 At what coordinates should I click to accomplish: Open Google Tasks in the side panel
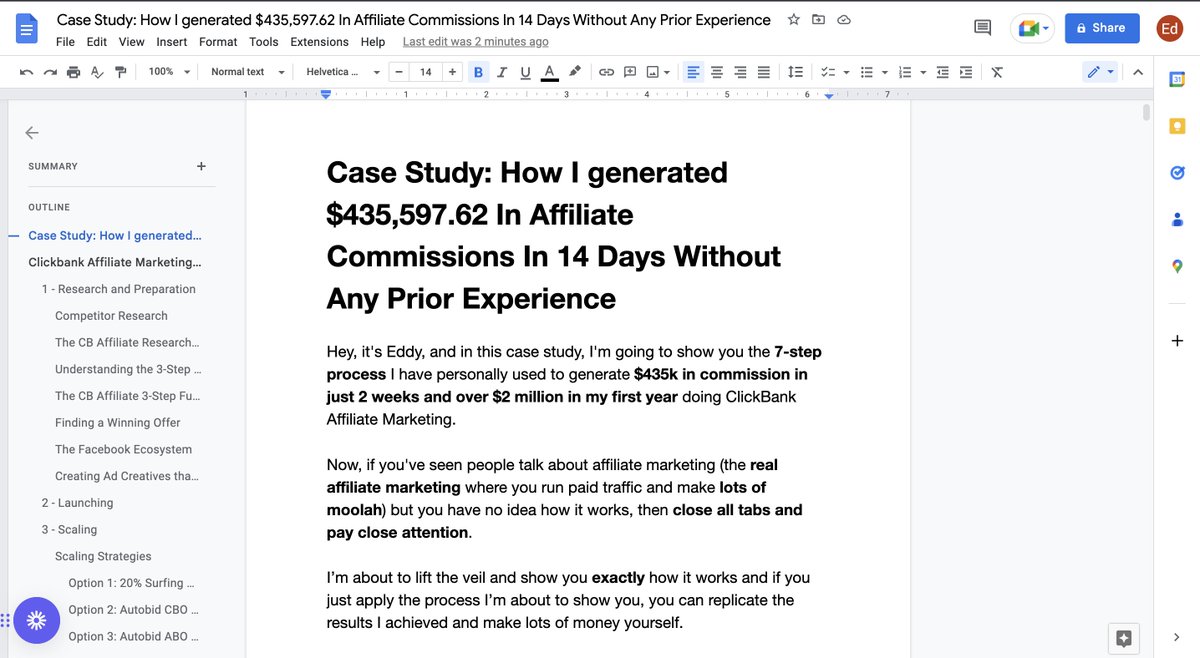[1176, 172]
